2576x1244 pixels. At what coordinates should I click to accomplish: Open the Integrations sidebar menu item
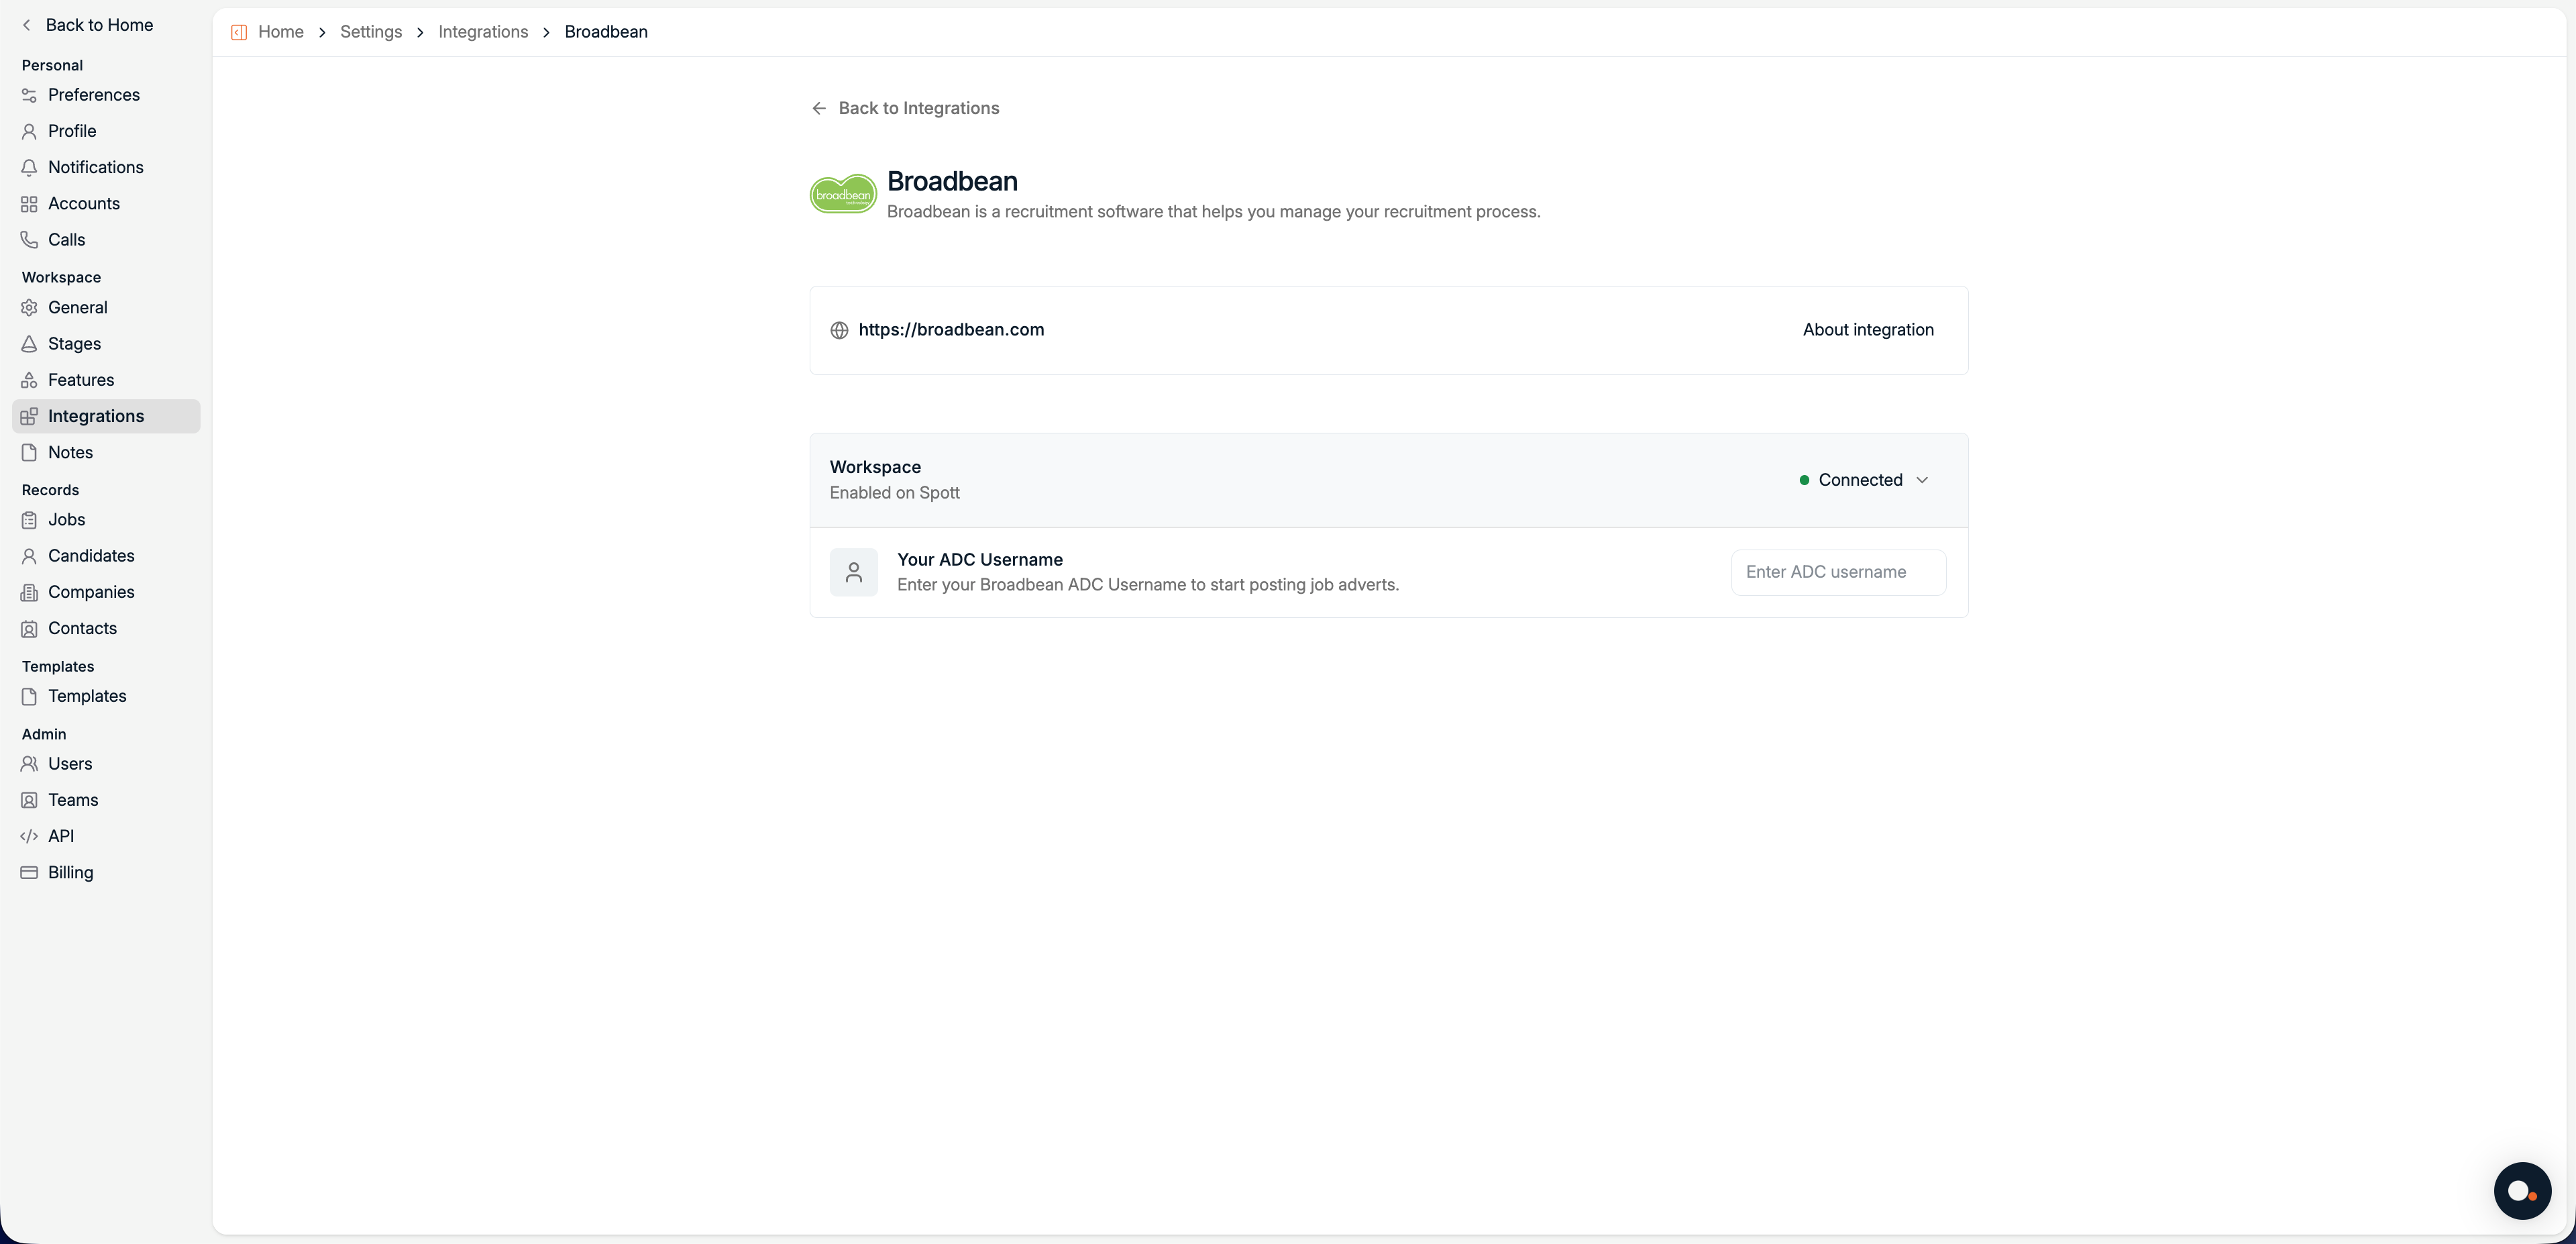tap(96, 416)
